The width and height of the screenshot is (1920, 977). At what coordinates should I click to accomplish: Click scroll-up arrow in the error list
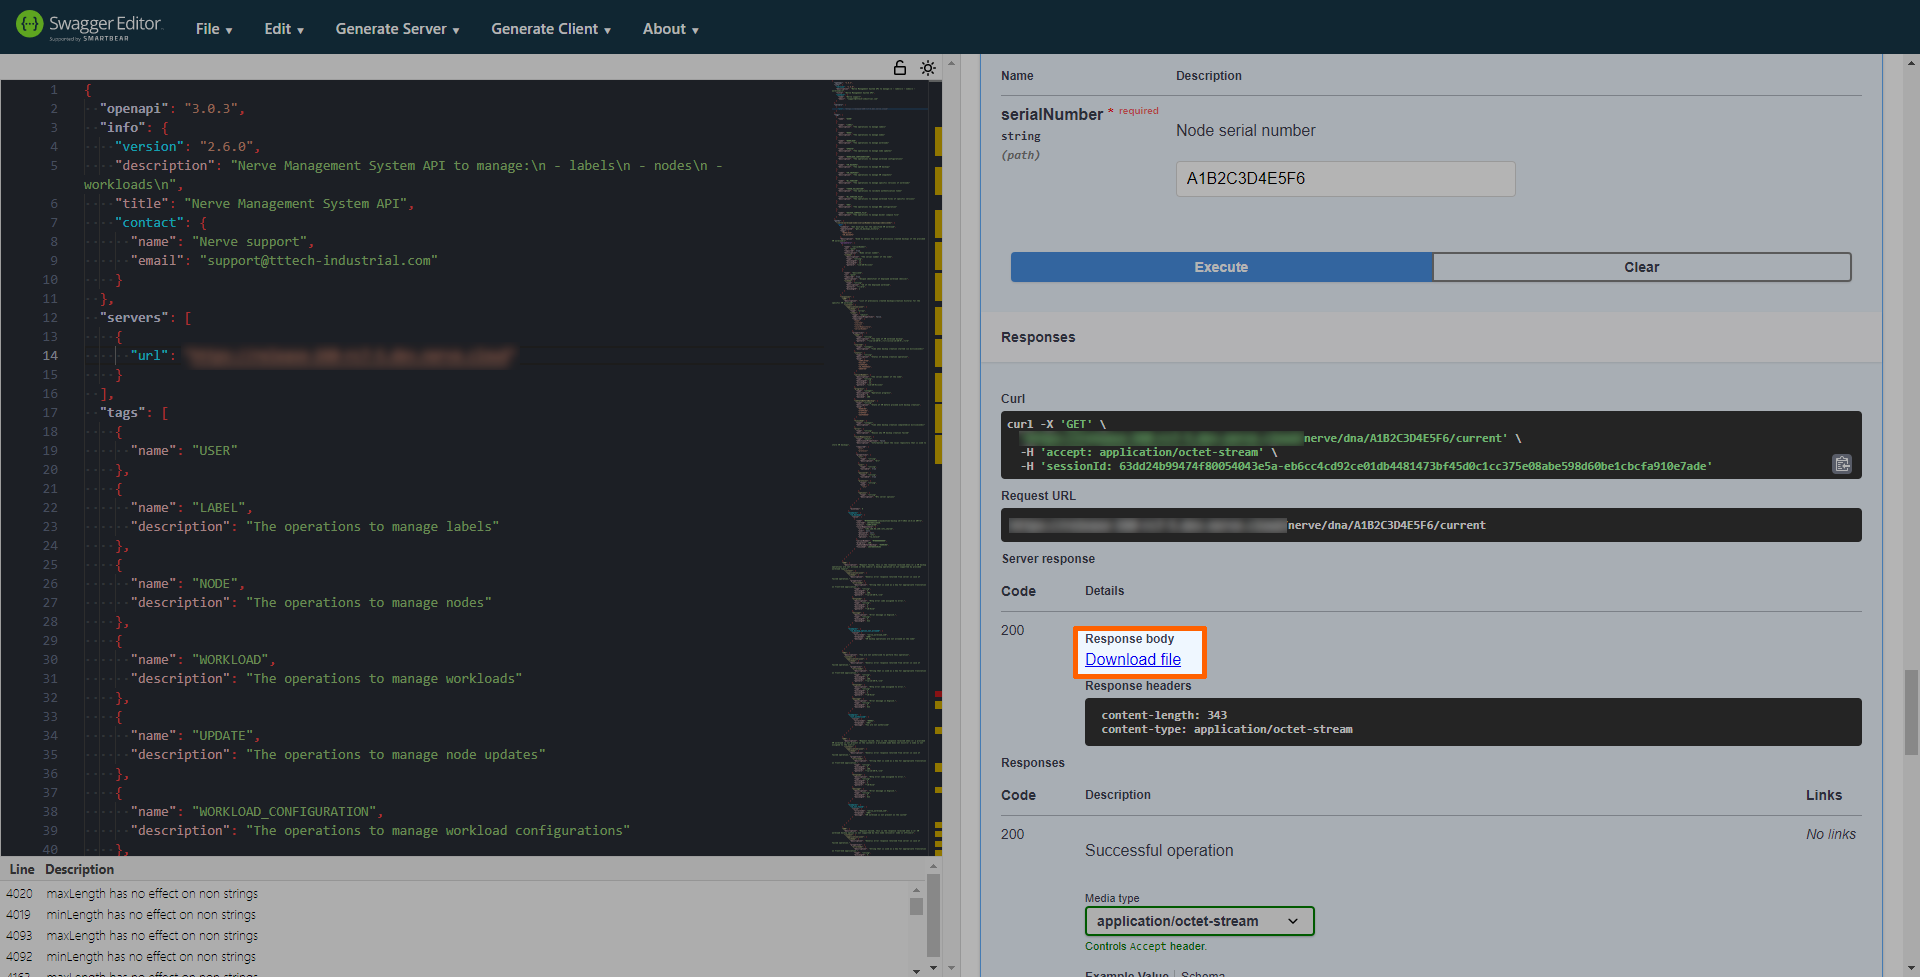click(916, 889)
